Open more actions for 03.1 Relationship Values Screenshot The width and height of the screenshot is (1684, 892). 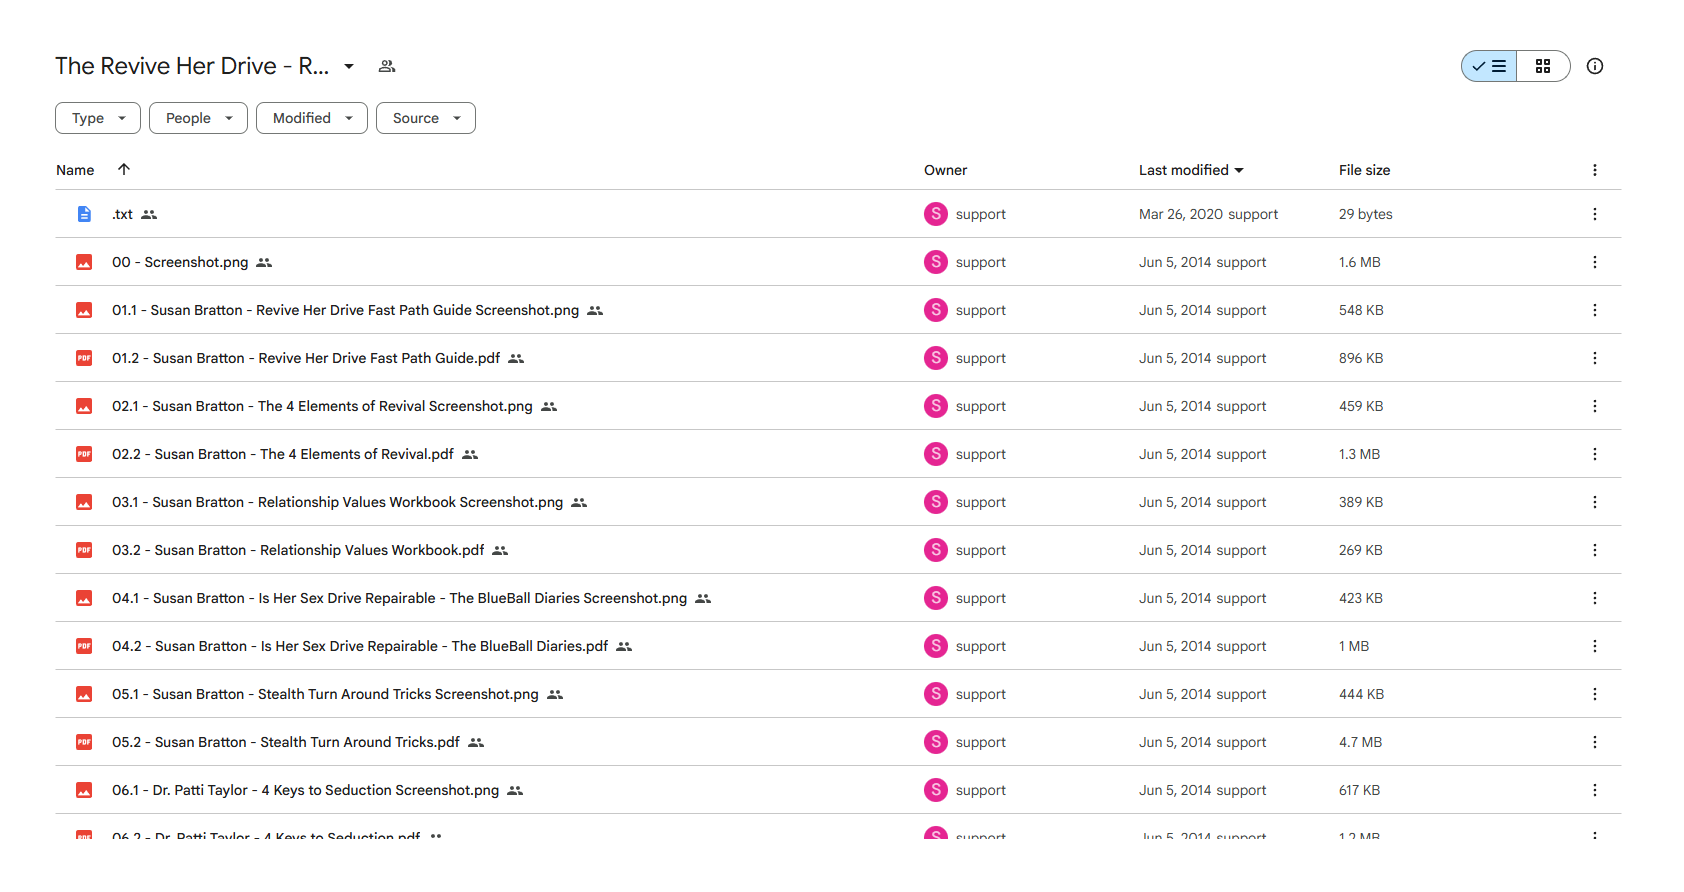pyautogui.click(x=1595, y=502)
